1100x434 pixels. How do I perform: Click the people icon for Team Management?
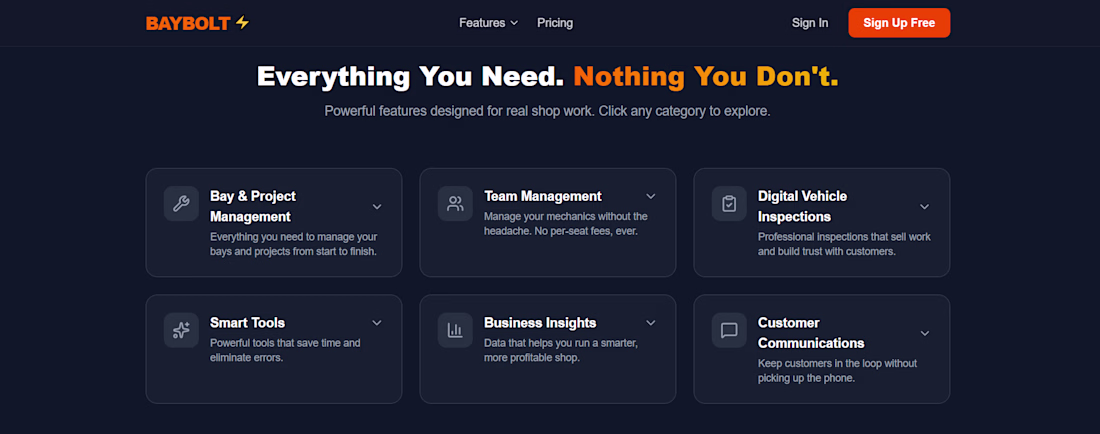point(455,204)
